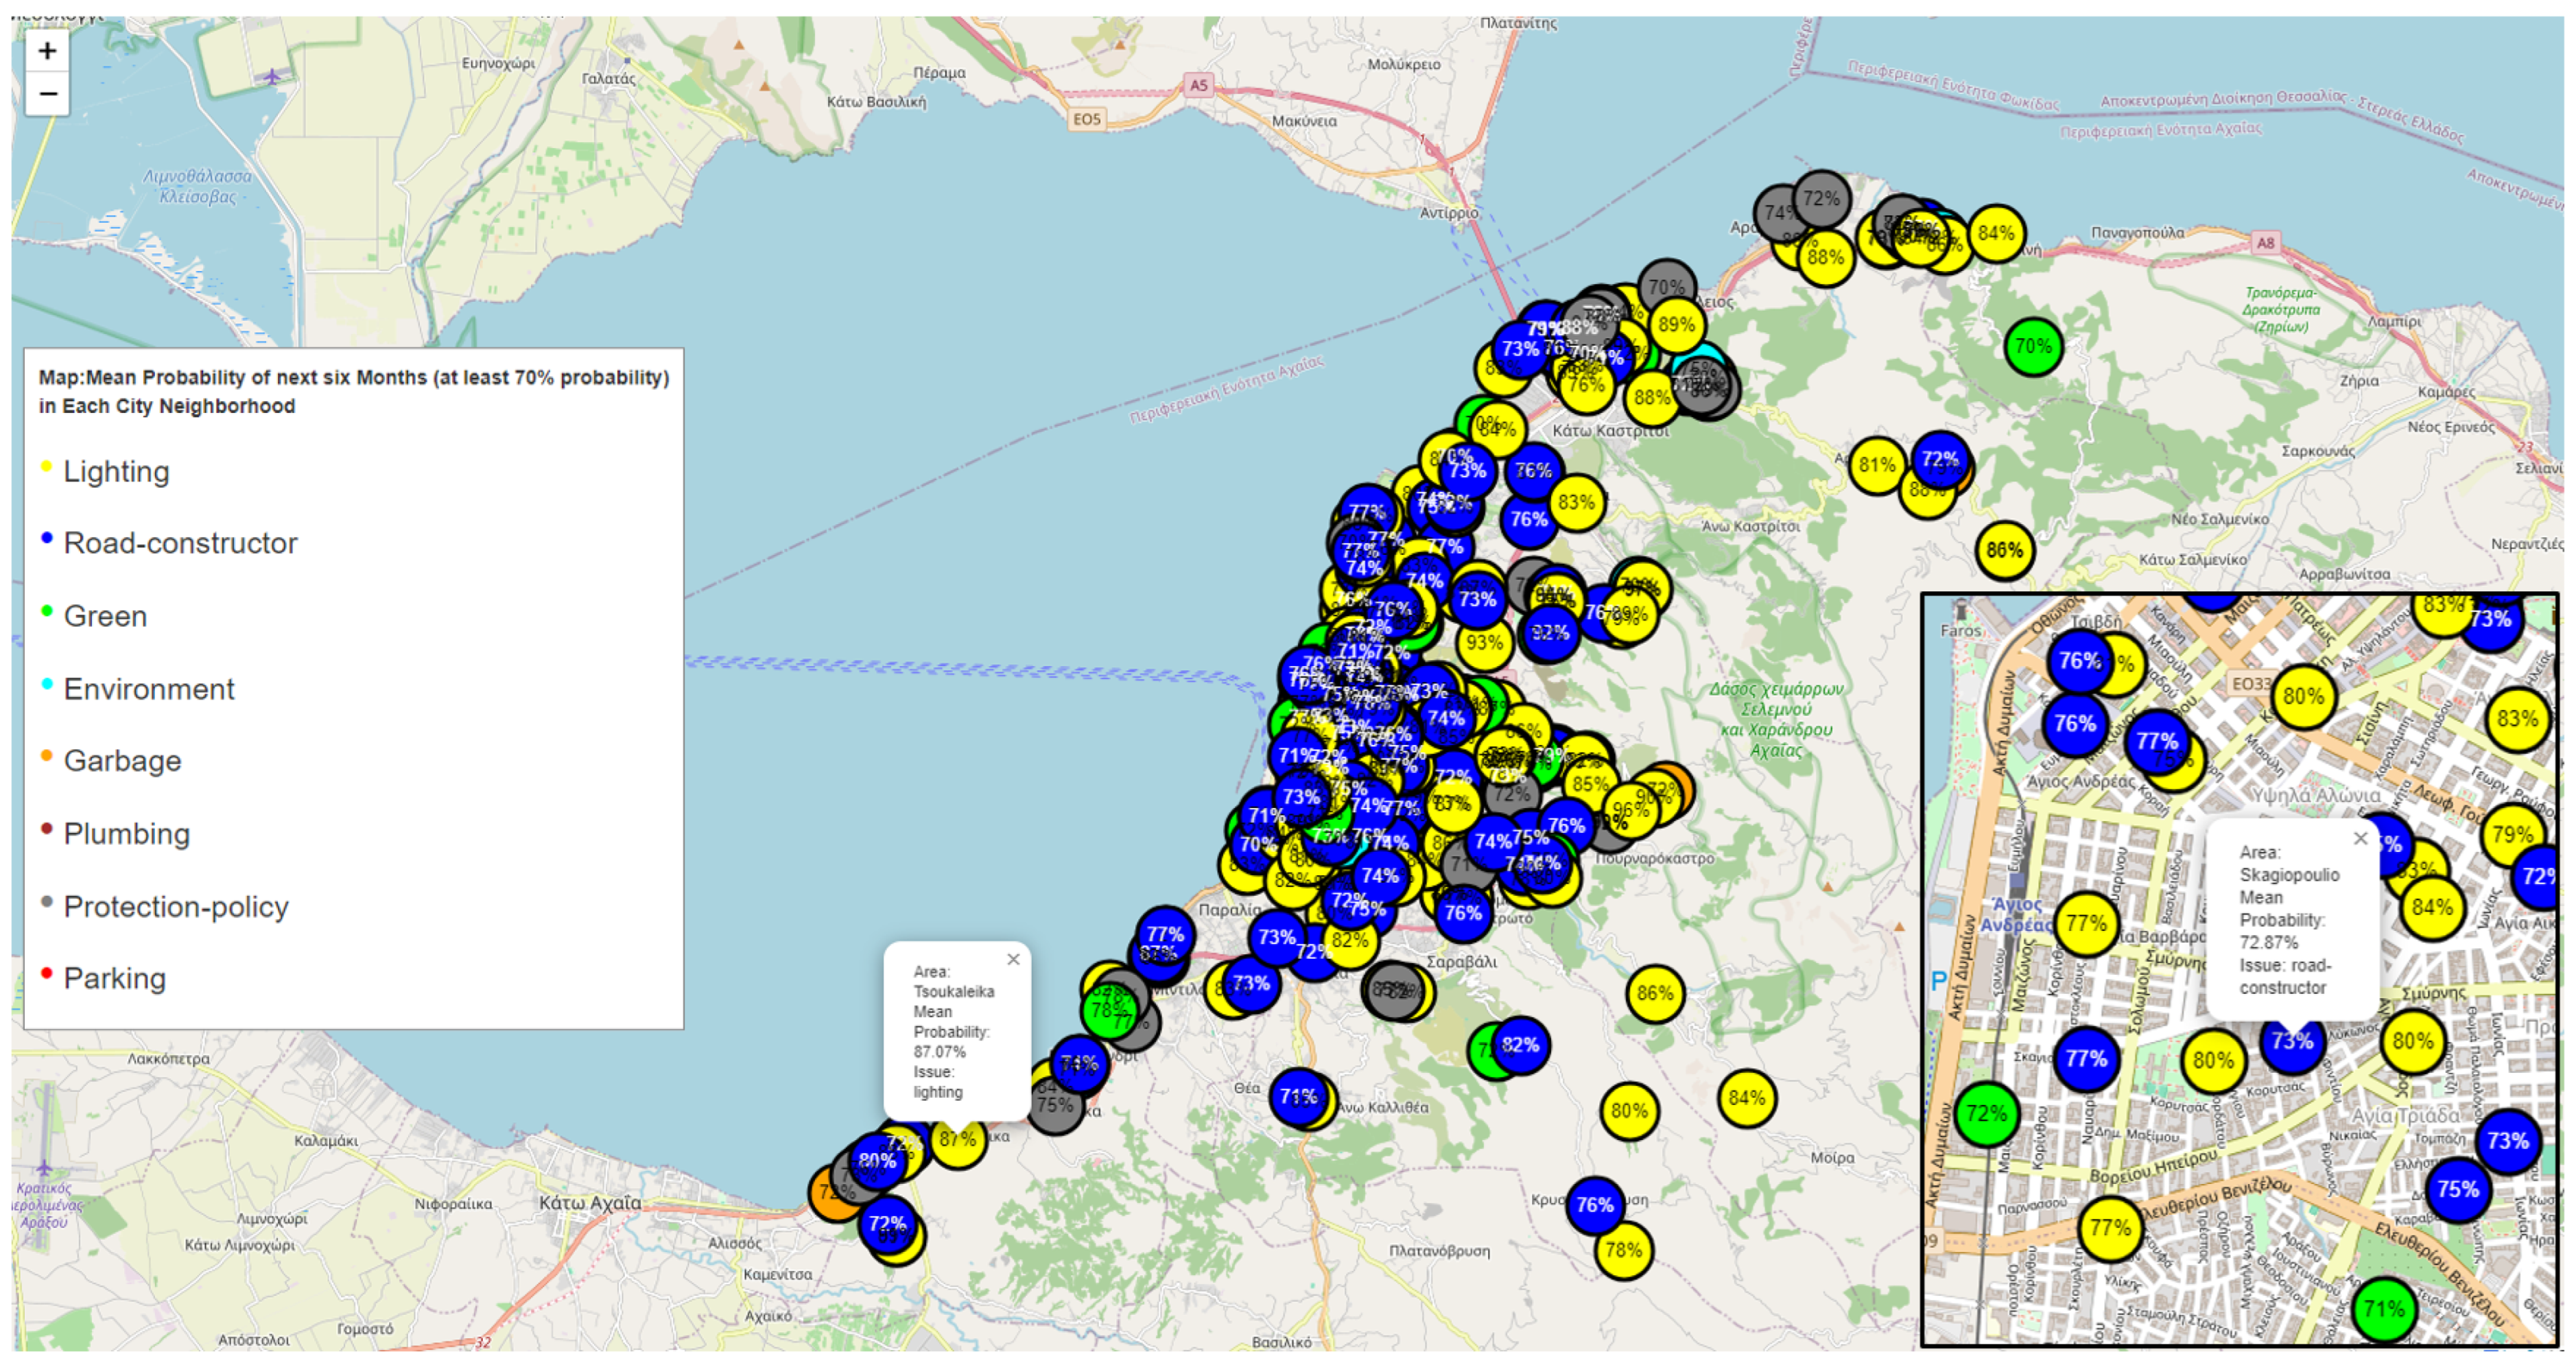This screenshot has width=2576, height=1363.
Task: Click the yellow 89% marker near Rio
Action: [1676, 325]
